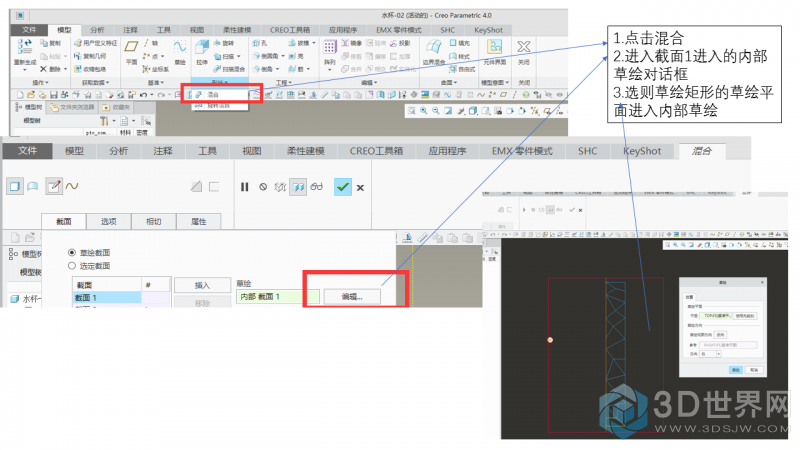The width and height of the screenshot is (800, 450).
Task: Click the 插入 button in the 截面 panel
Action: click(x=202, y=285)
